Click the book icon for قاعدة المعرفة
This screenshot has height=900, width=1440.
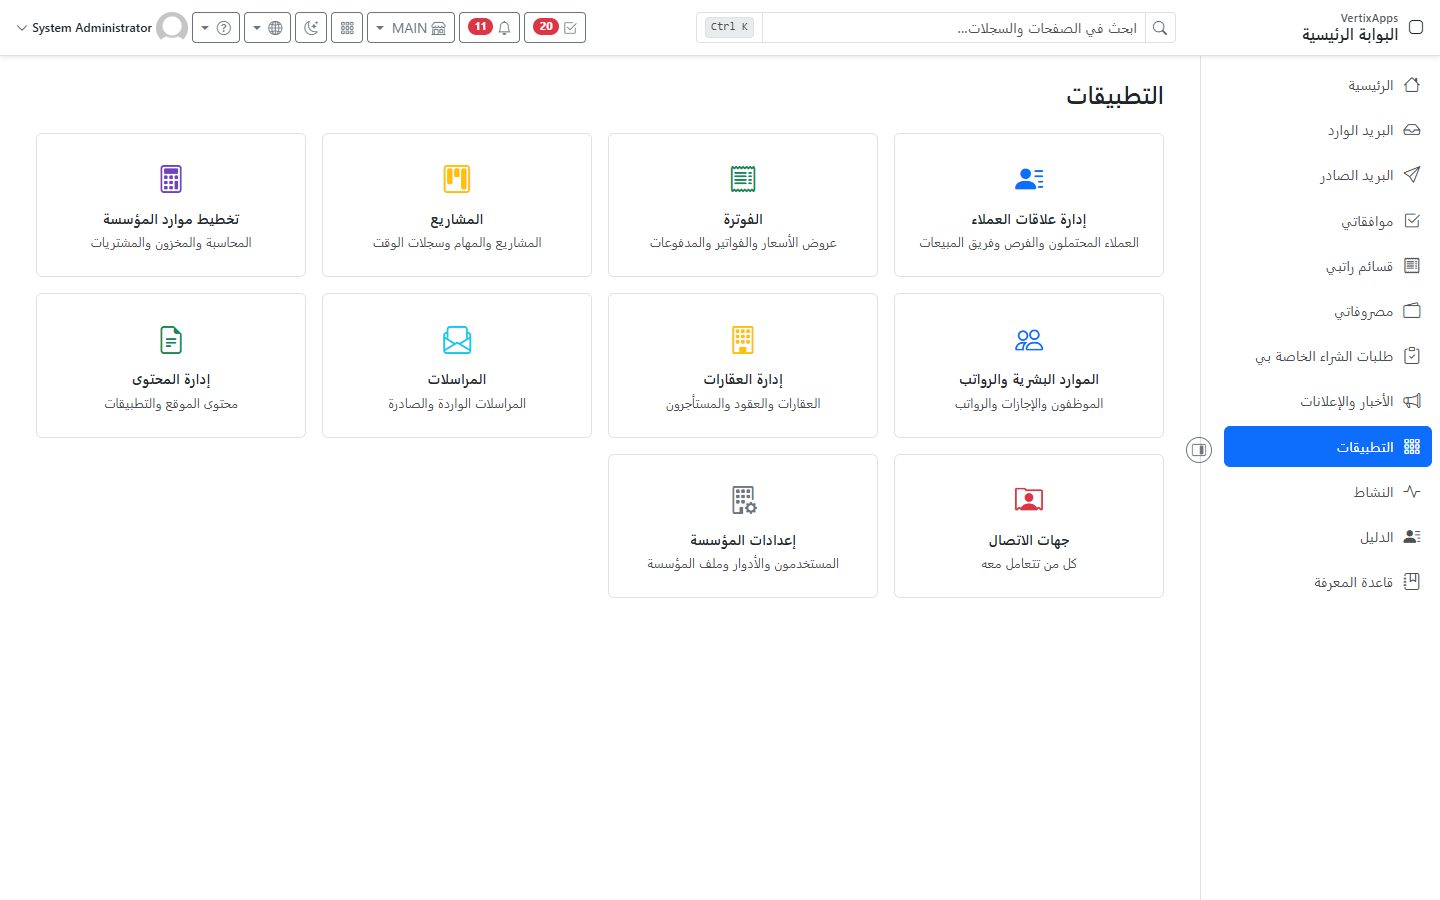(x=1412, y=582)
